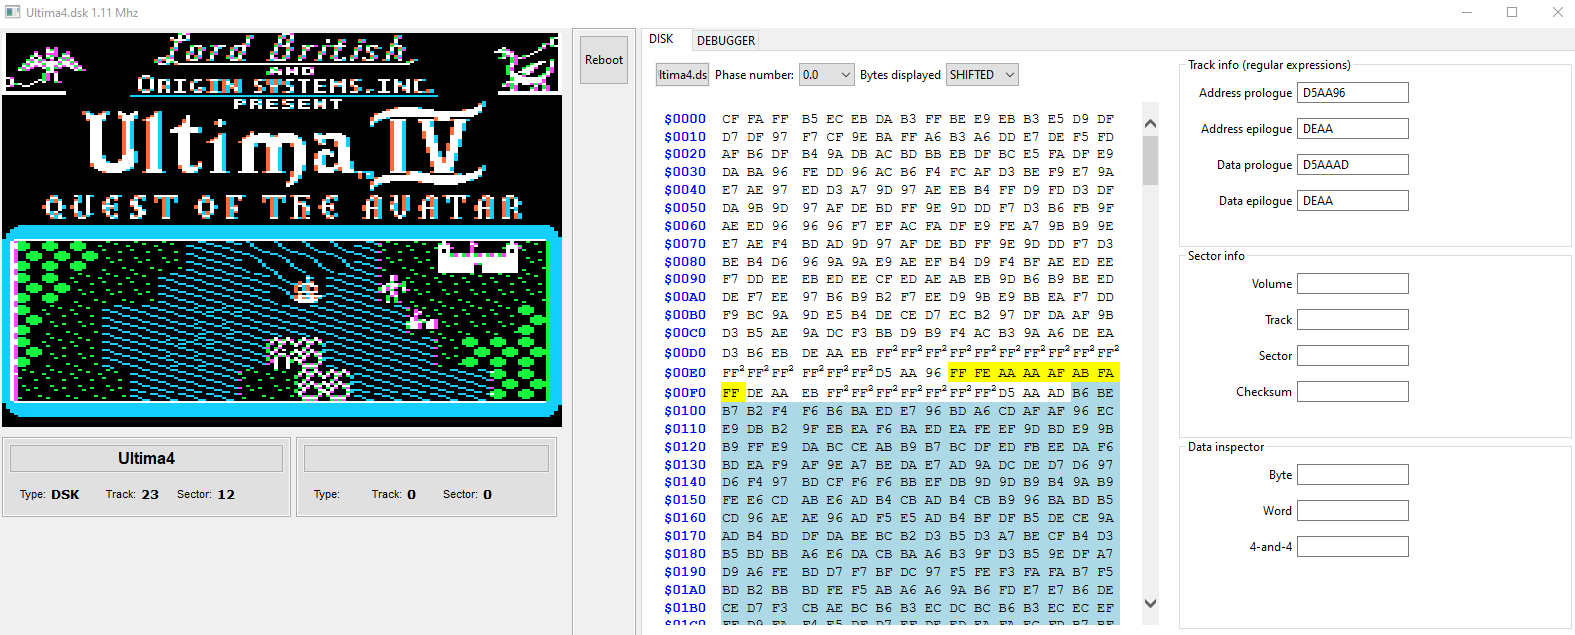Close the Ultima4.dsk window

tap(1557, 13)
